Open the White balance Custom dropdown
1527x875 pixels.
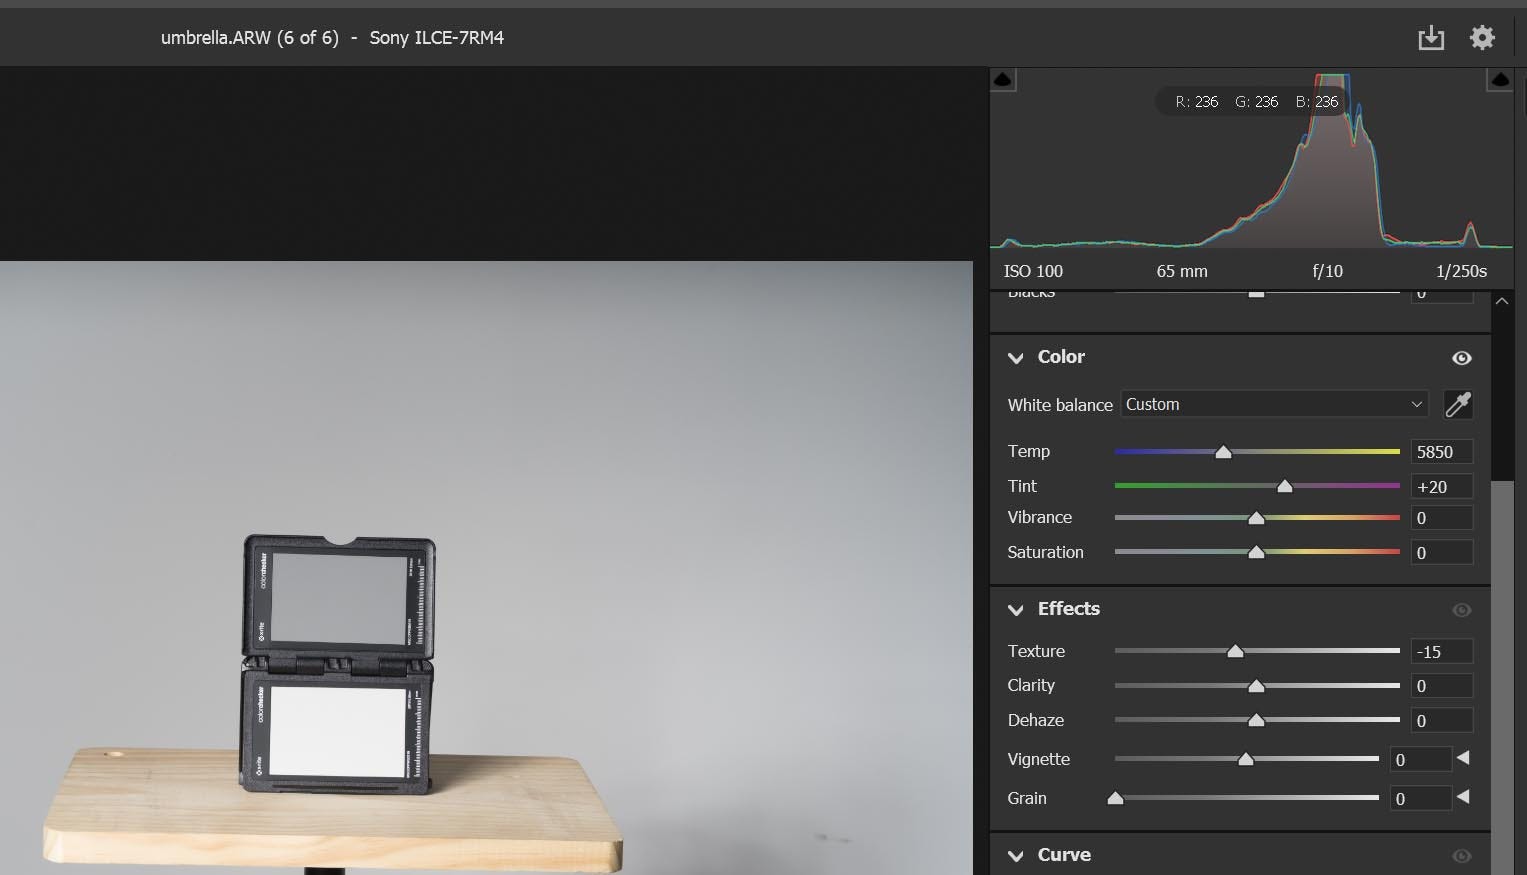(1275, 404)
